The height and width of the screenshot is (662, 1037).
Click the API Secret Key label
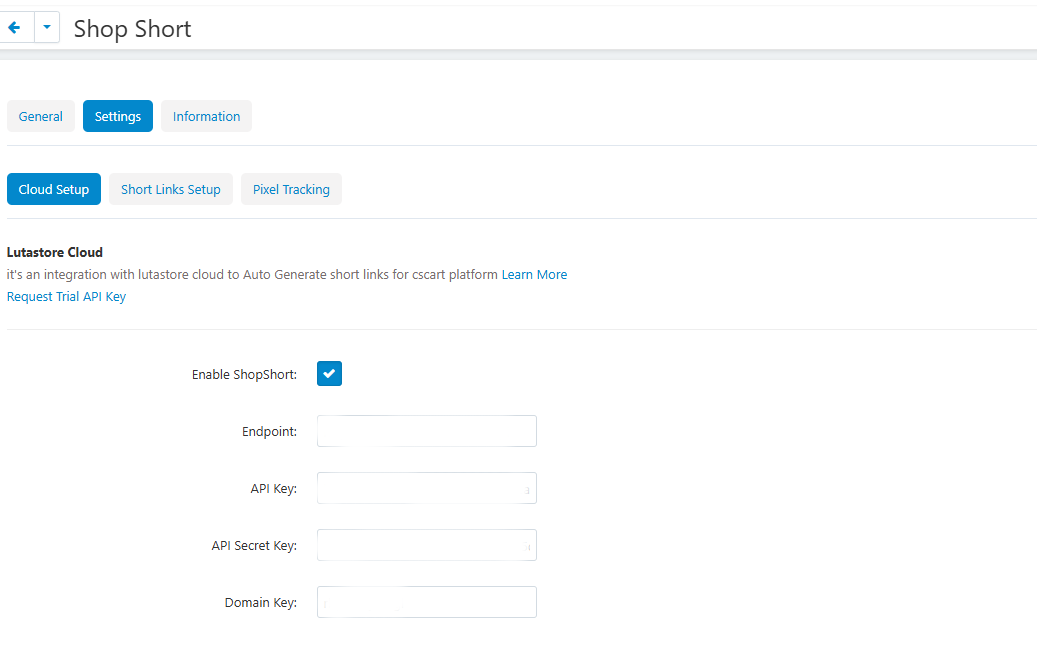[x=254, y=546]
